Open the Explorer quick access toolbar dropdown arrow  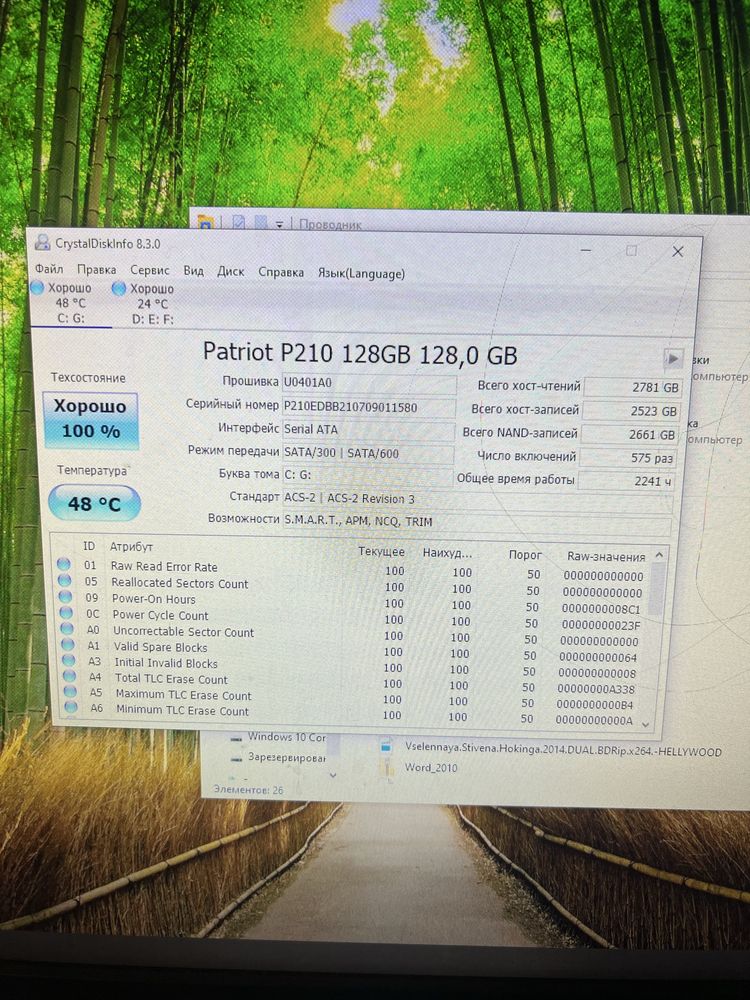coord(279,224)
